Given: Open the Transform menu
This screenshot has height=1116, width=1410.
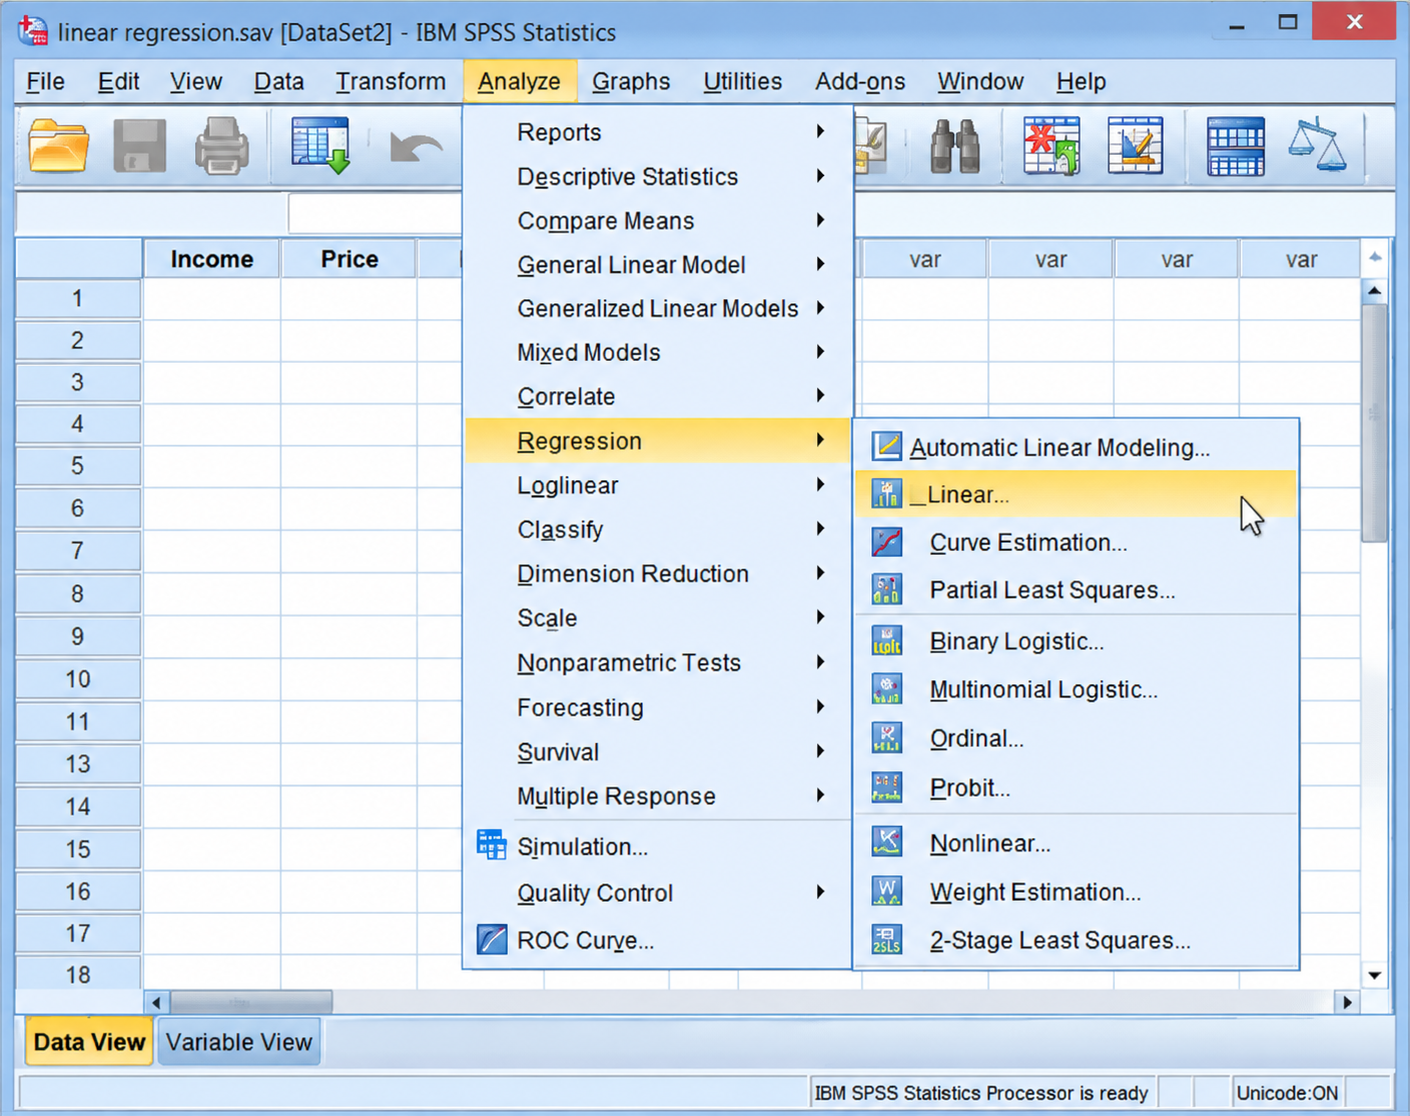Looking at the screenshot, I should [391, 81].
